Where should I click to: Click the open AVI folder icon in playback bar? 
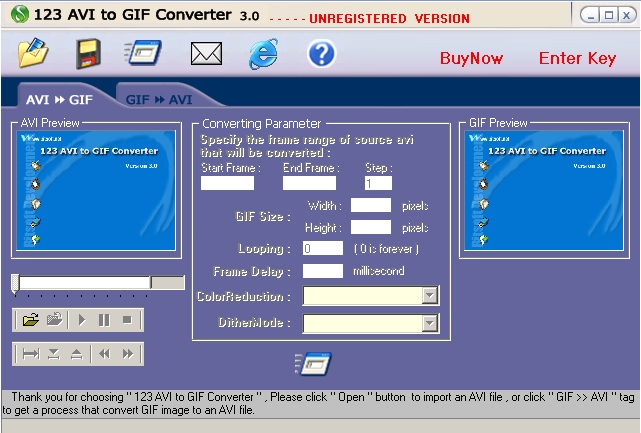[31, 319]
